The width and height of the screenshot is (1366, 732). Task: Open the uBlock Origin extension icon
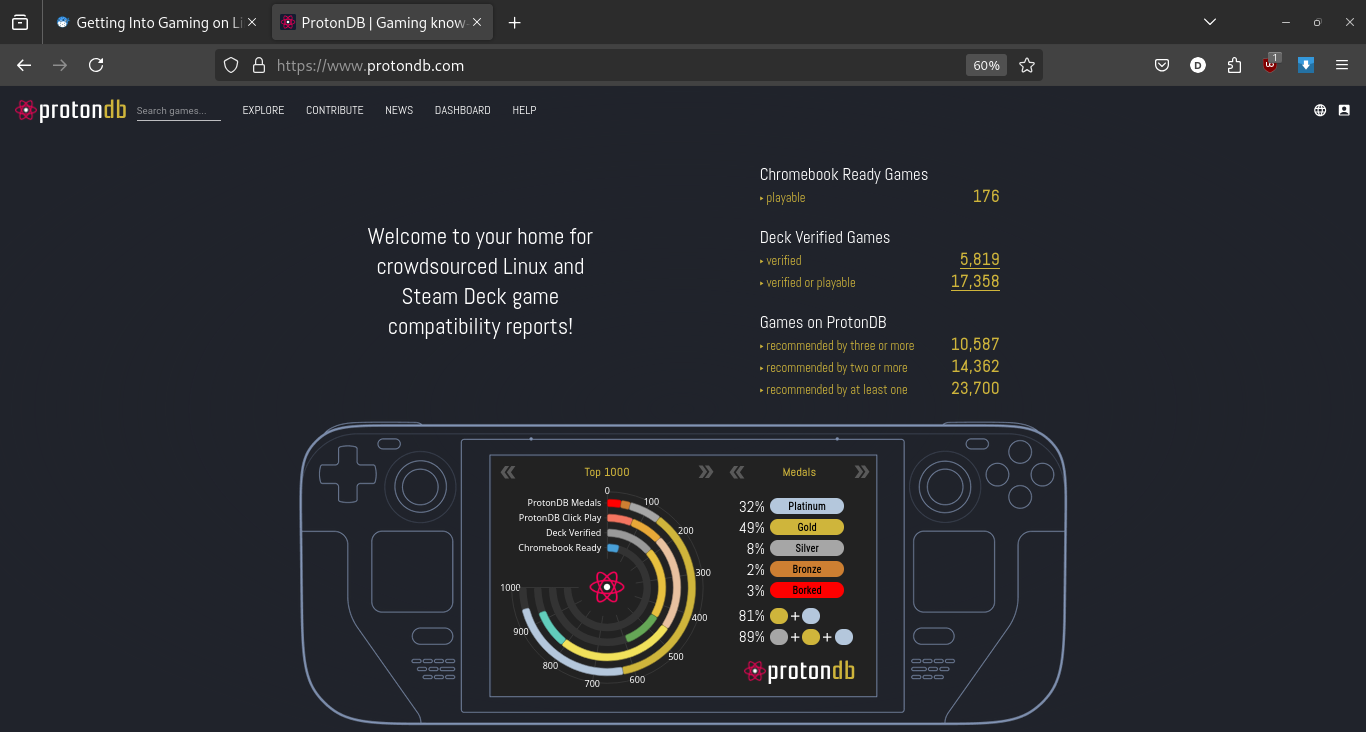(x=1270, y=64)
